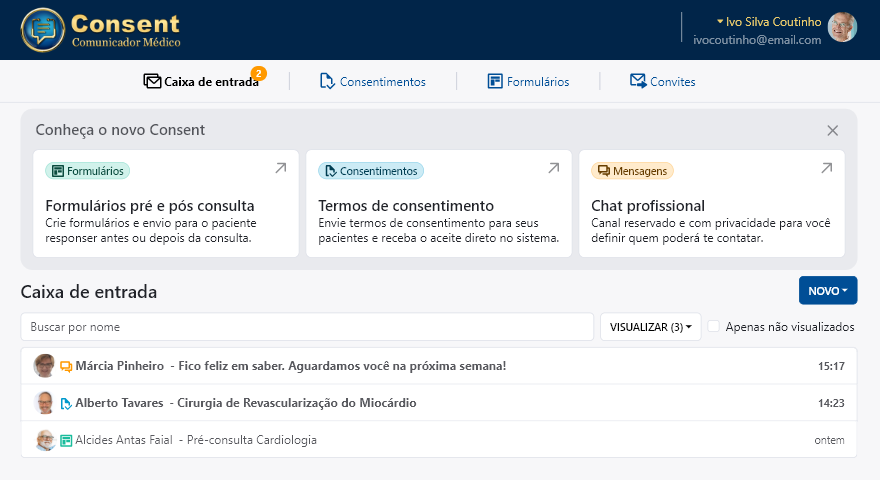
Task: Click the chat message icon beside Márcia Pinheiro
Action: coord(66,366)
